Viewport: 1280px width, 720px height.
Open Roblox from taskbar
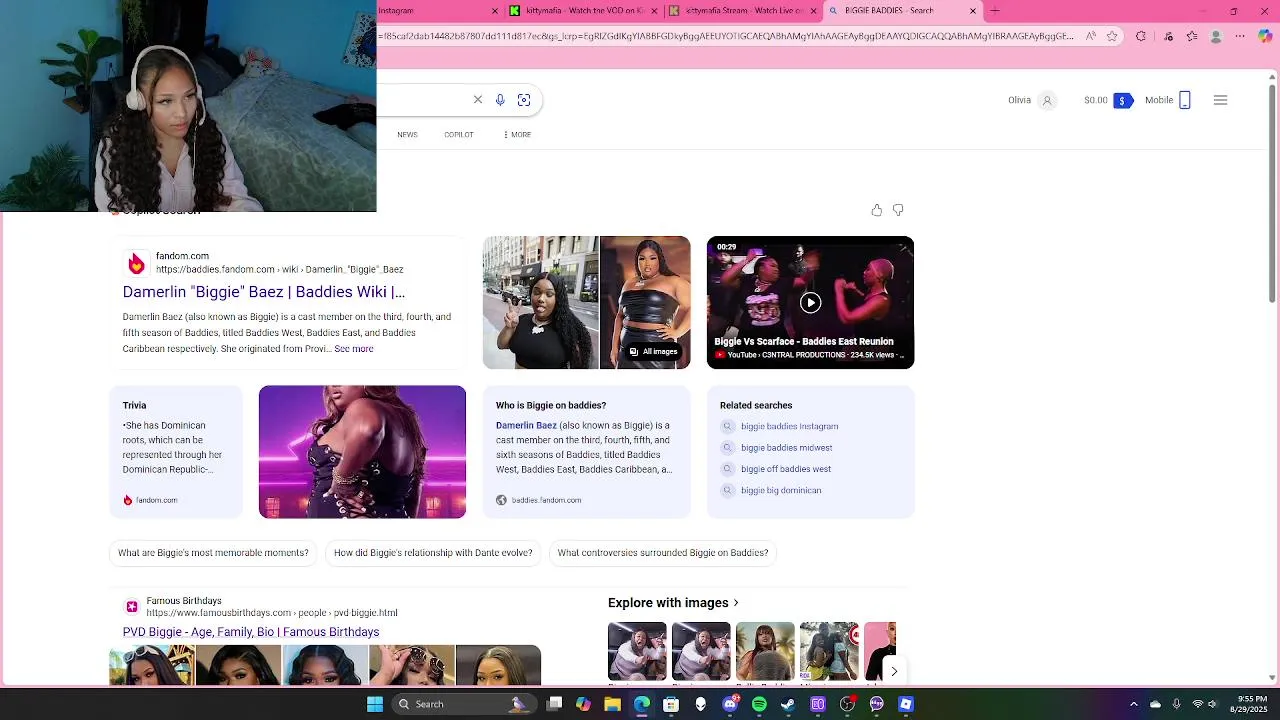[906, 704]
